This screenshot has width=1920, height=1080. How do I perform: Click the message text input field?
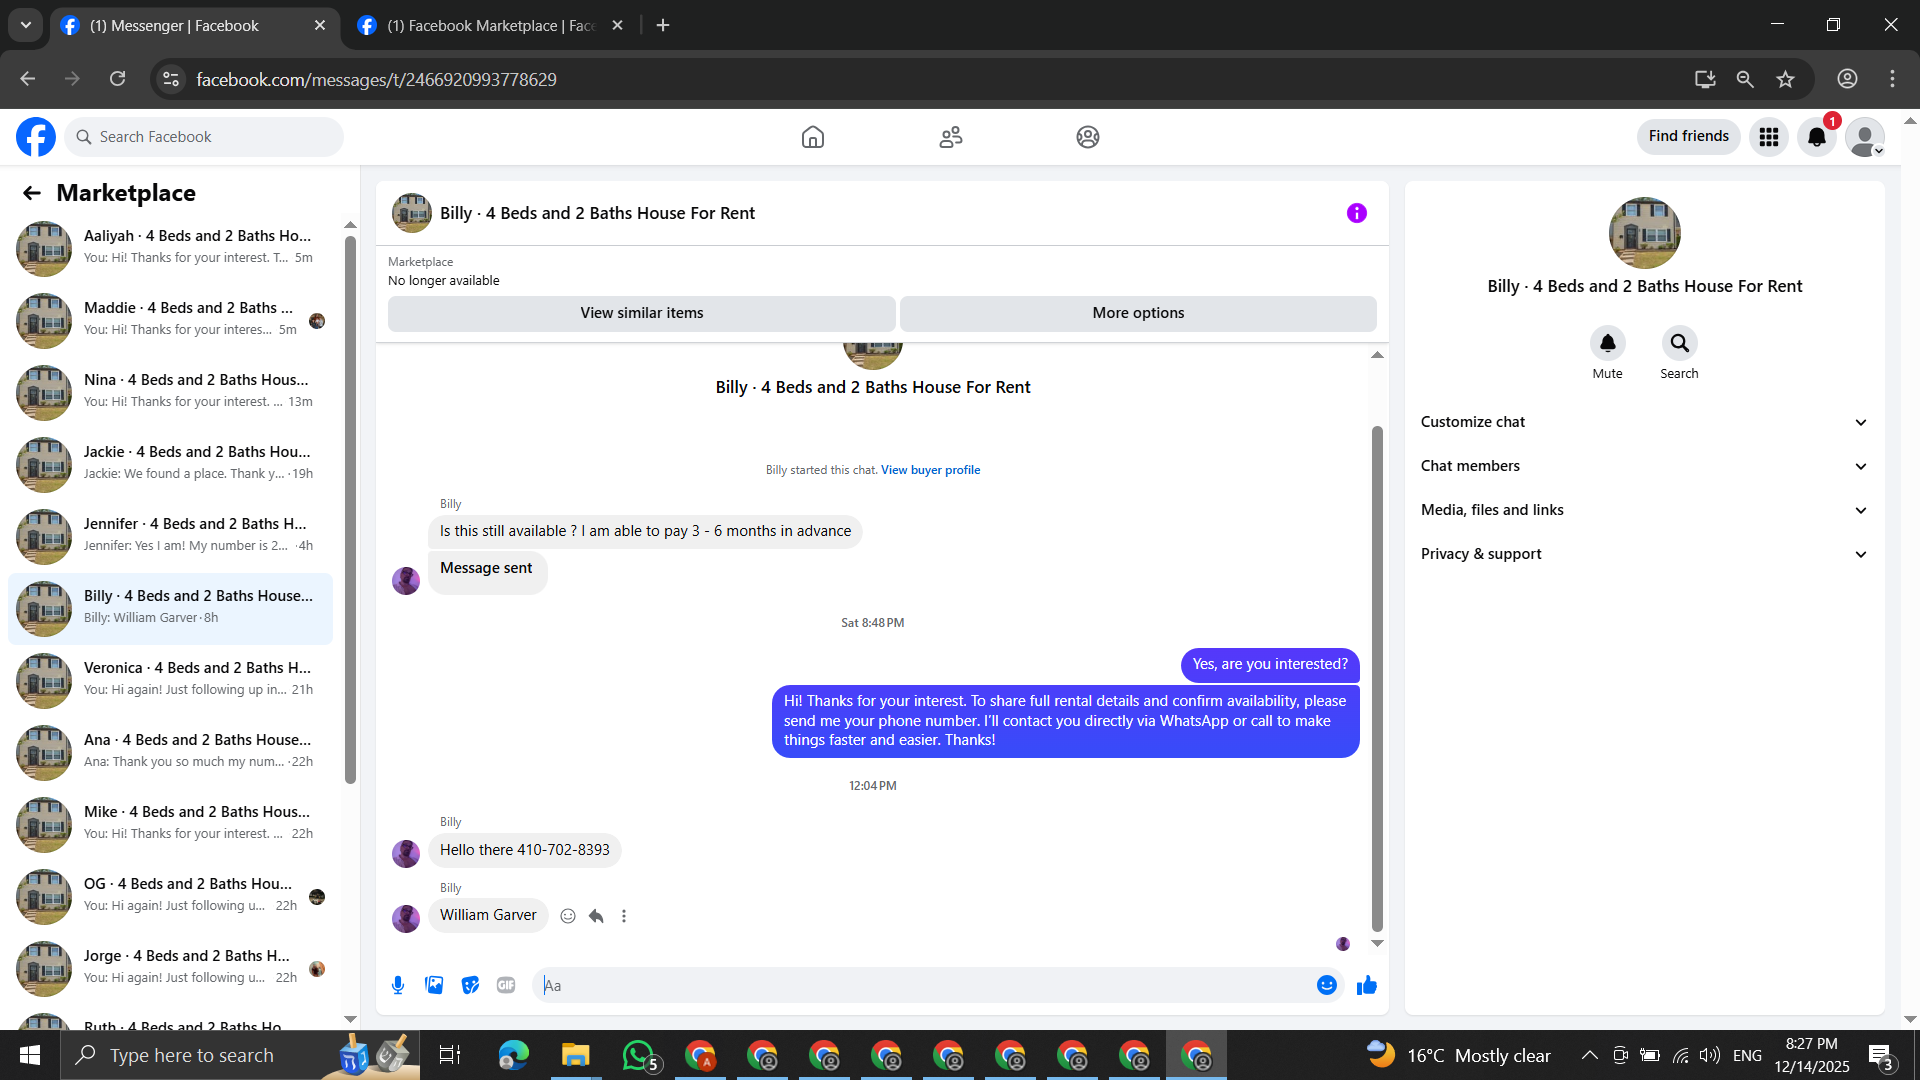tap(920, 985)
